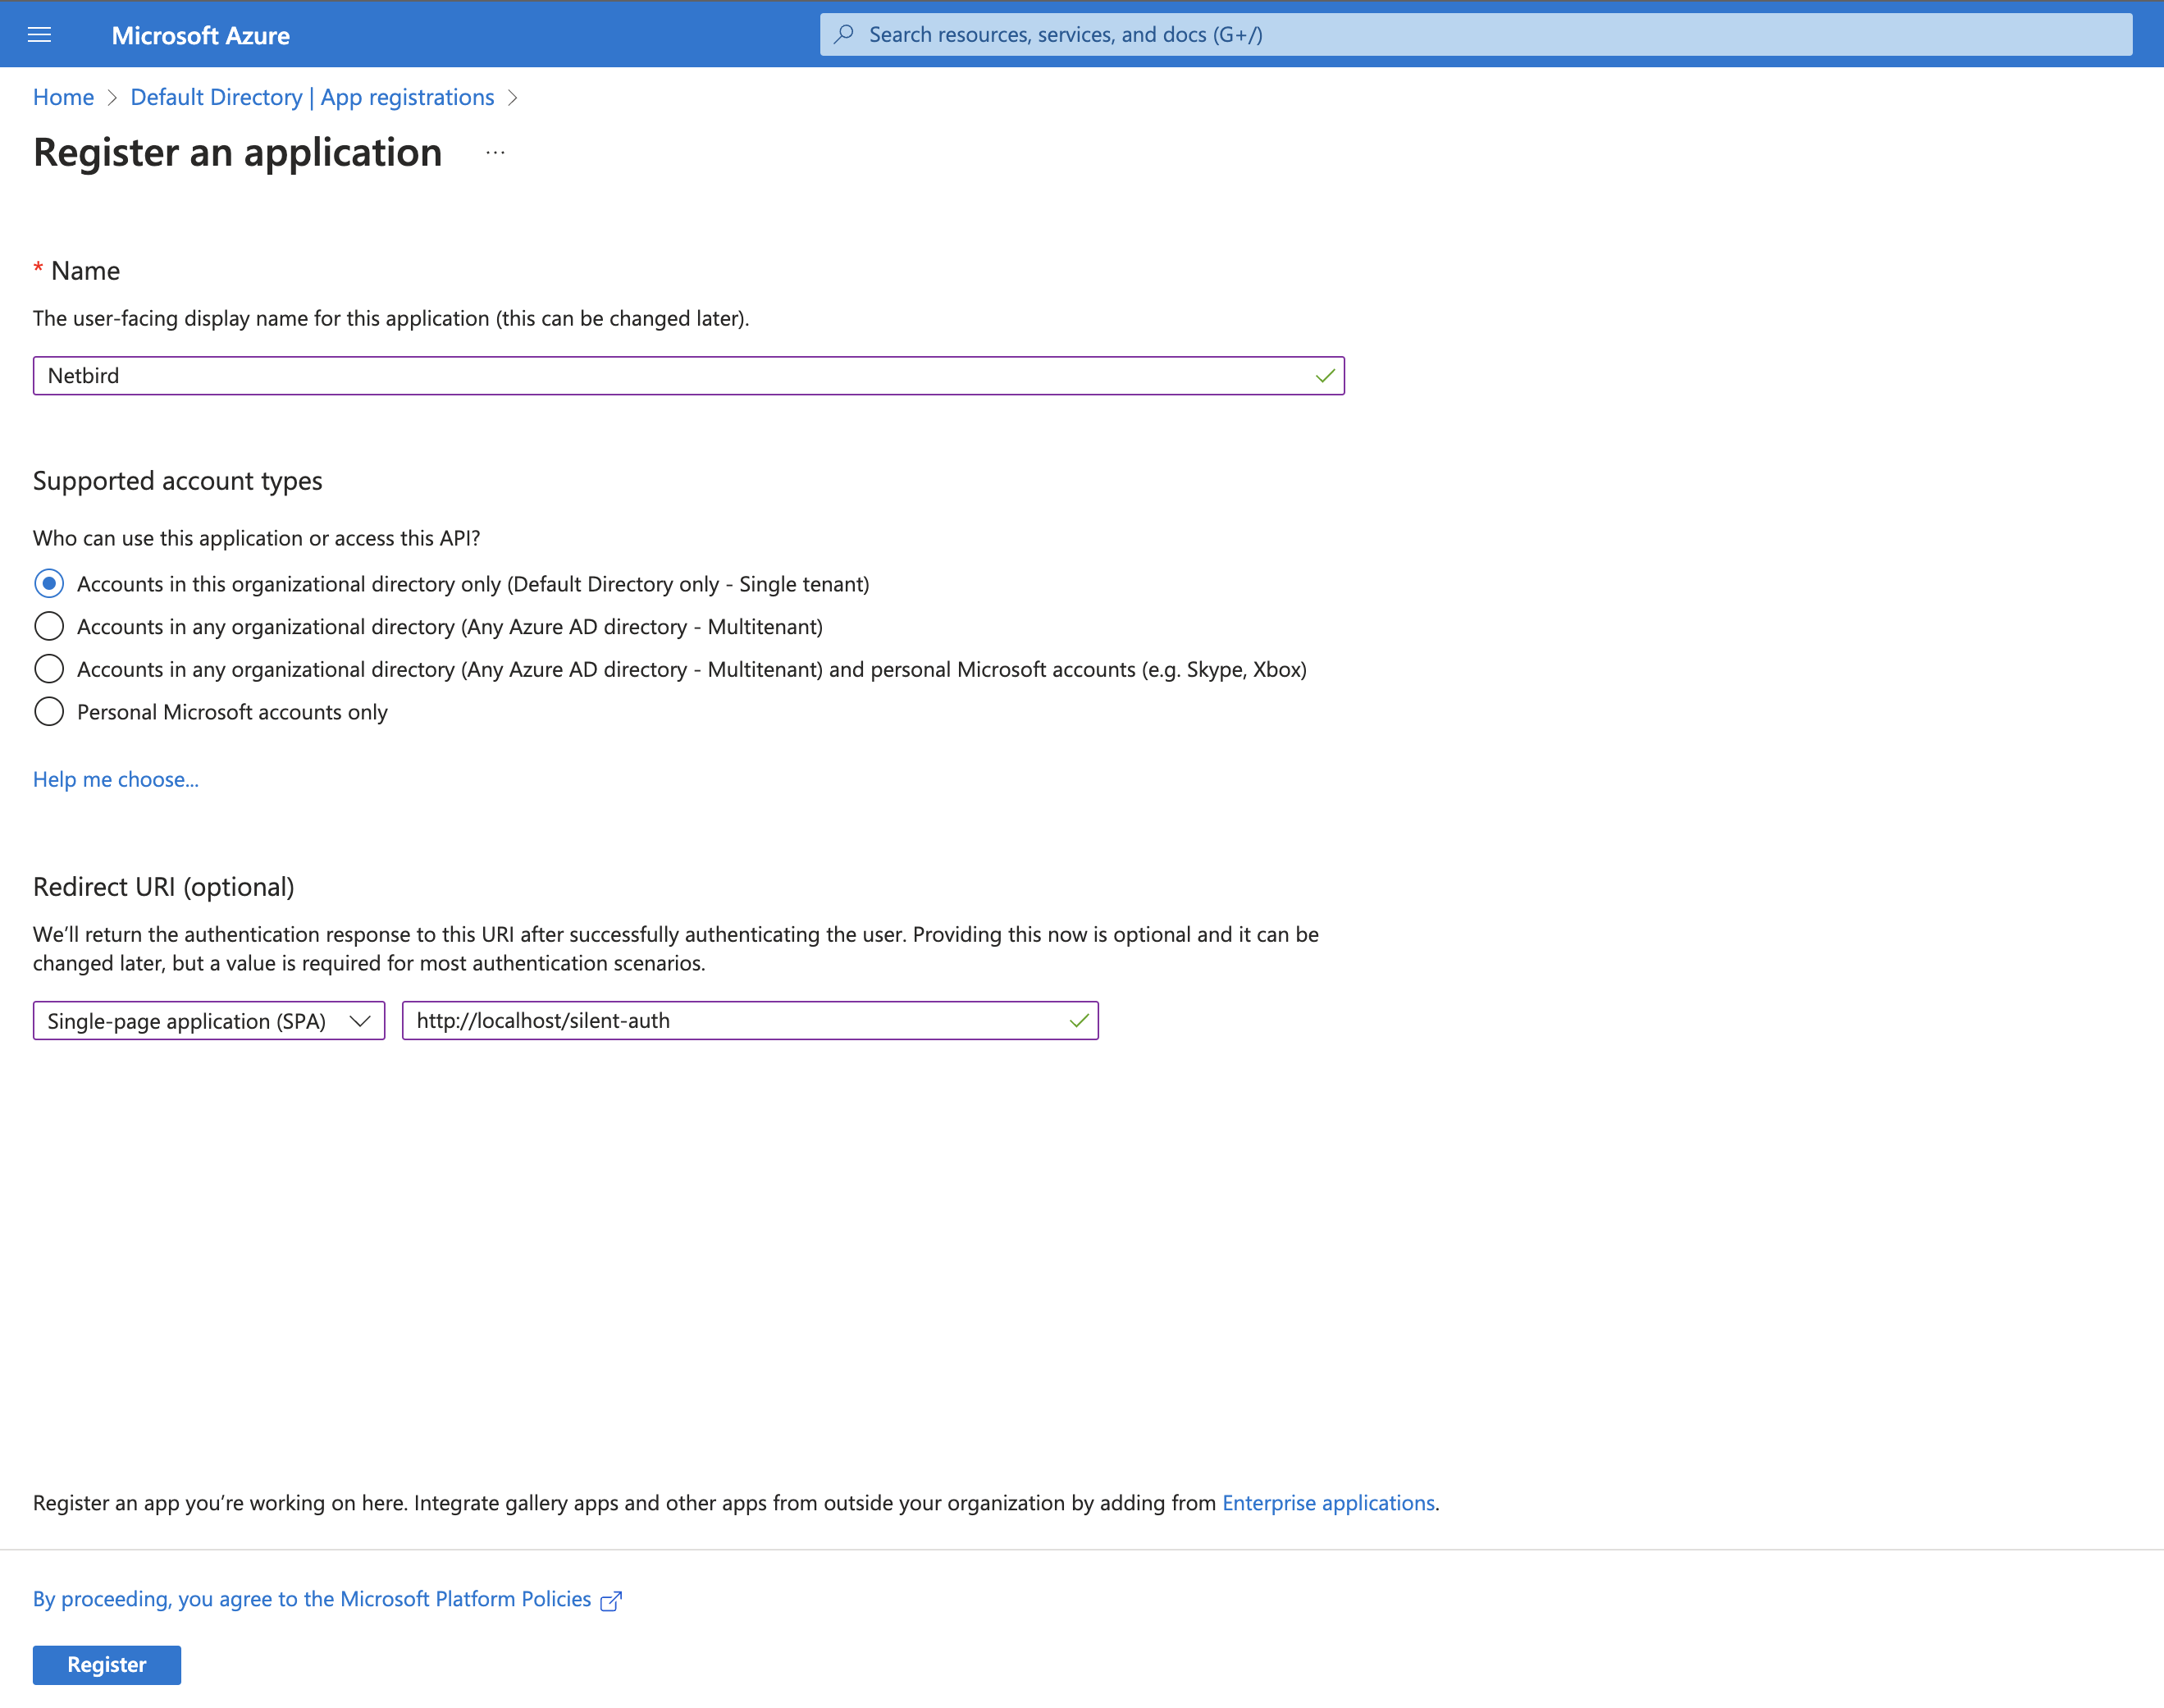Open Default Directory App registrations breadcrumb
This screenshot has width=2164, height=1708.
(x=312, y=96)
